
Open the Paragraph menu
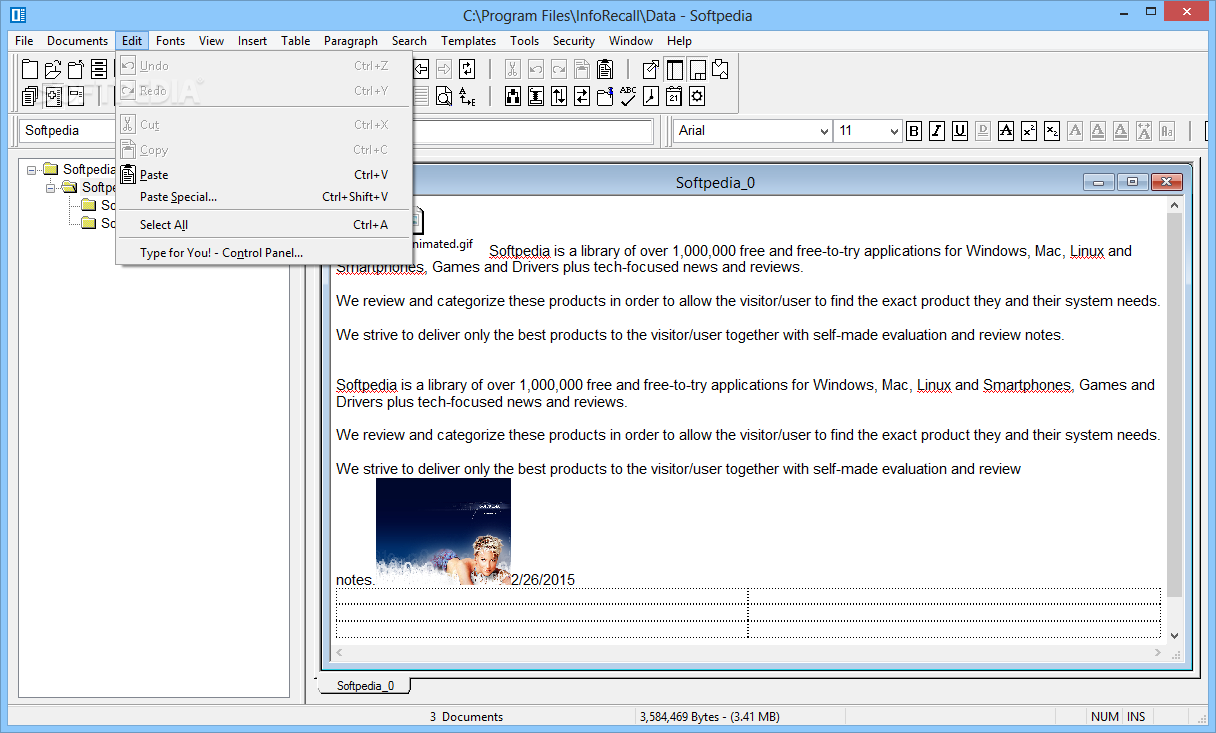click(x=351, y=41)
